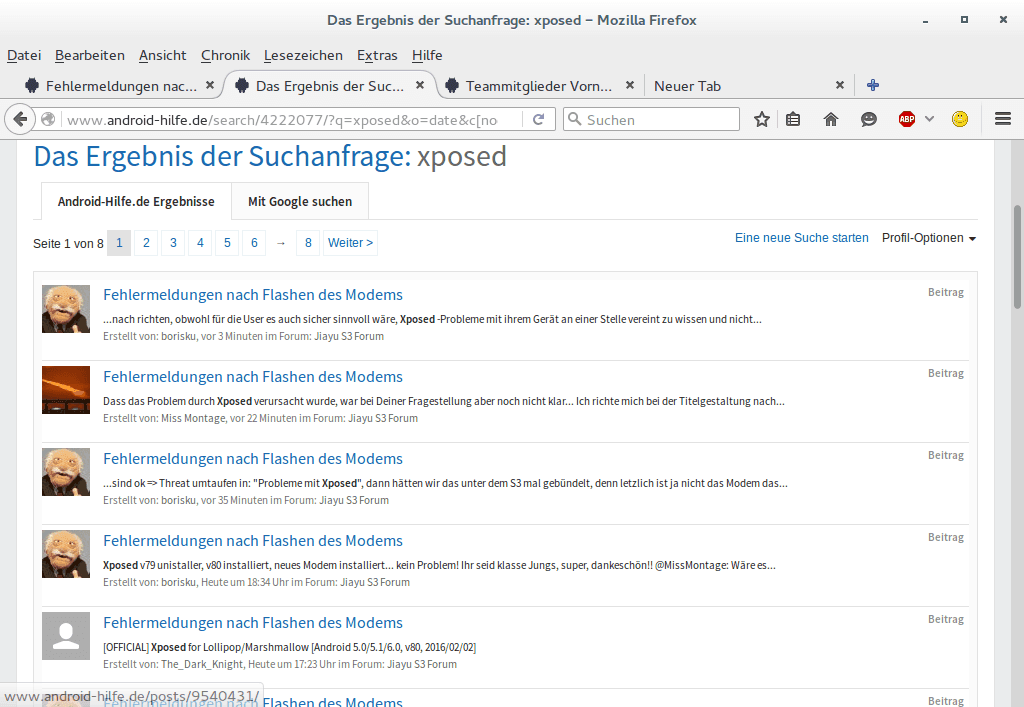Go to results page 2
Screen dimensions: 1024x707
pos(146,243)
